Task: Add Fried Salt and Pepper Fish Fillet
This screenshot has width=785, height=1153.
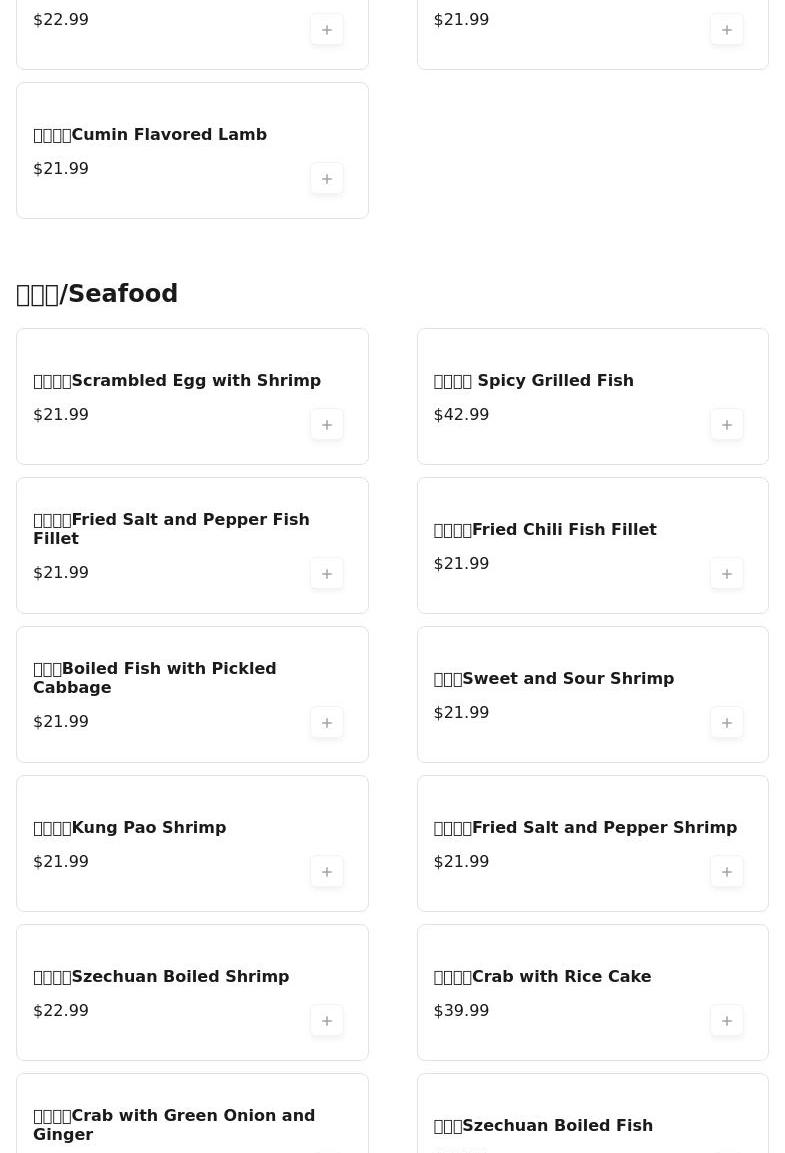Action: coord(327,574)
